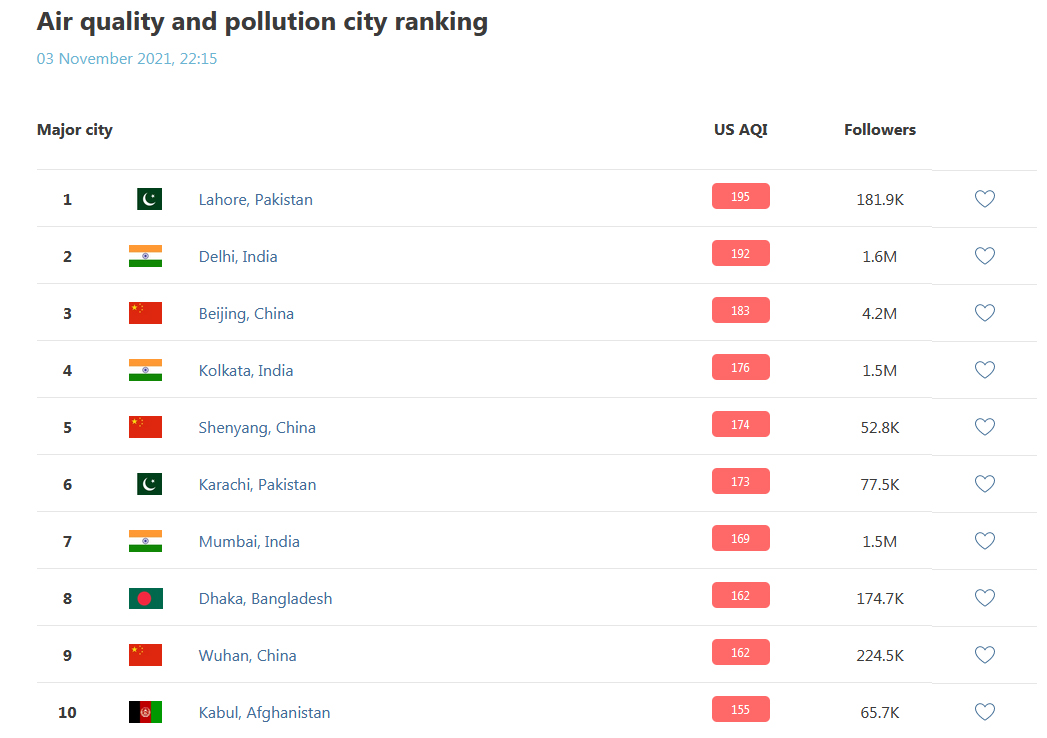
Task: Follow the Shenyang, China link
Action: (257, 427)
